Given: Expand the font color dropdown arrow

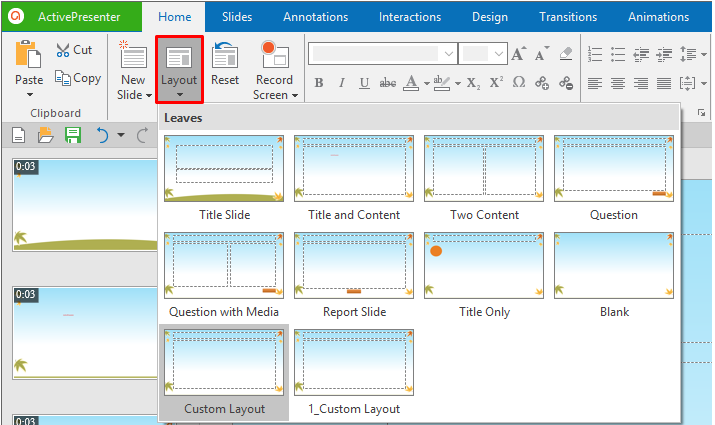Looking at the screenshot, I should [x=427, y=83].
